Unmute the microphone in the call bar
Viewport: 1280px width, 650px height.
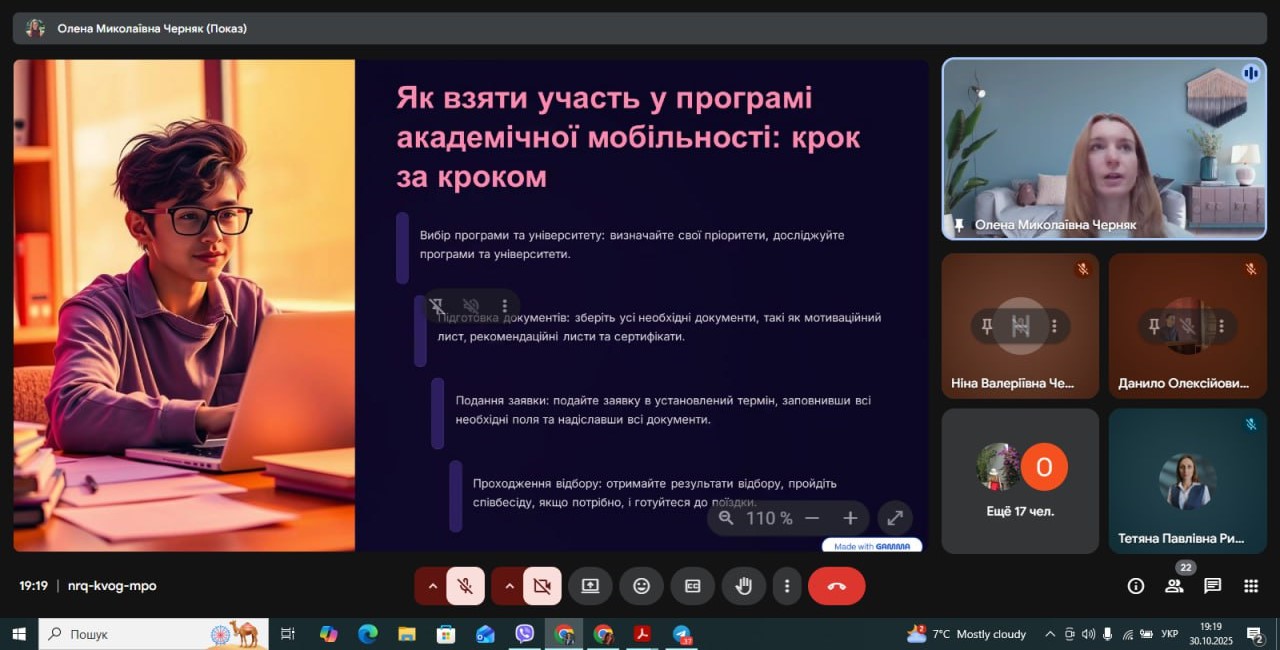465,586
